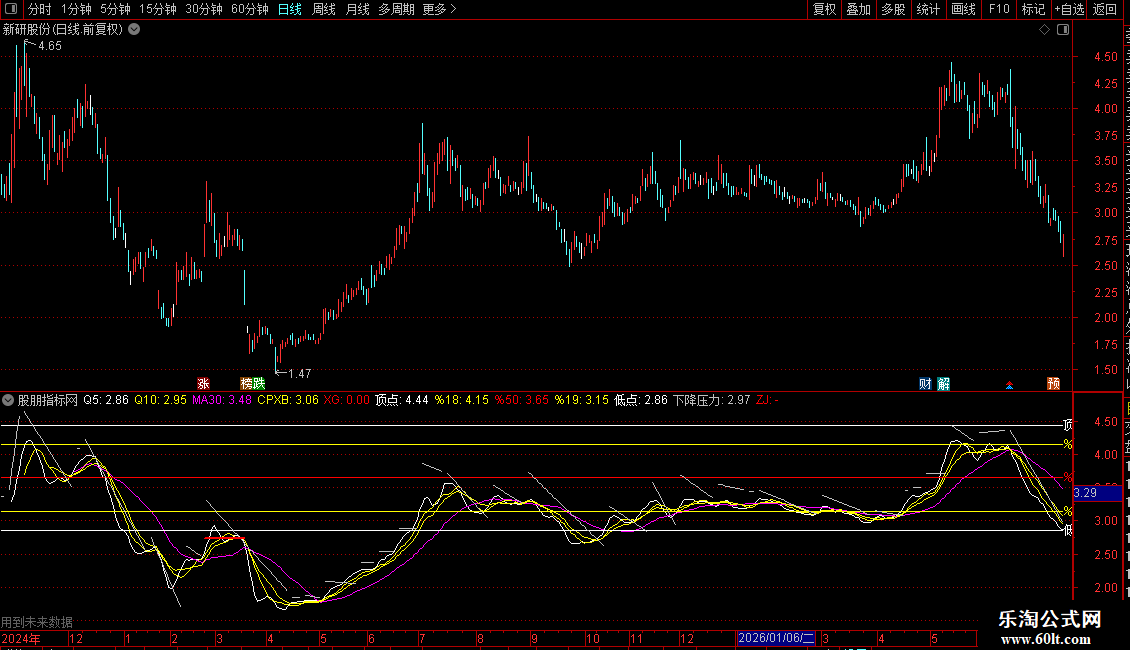Screen dimensions: 1130x650
Task: Select the 60分钟 period tab
Action: tap(250, 9)
